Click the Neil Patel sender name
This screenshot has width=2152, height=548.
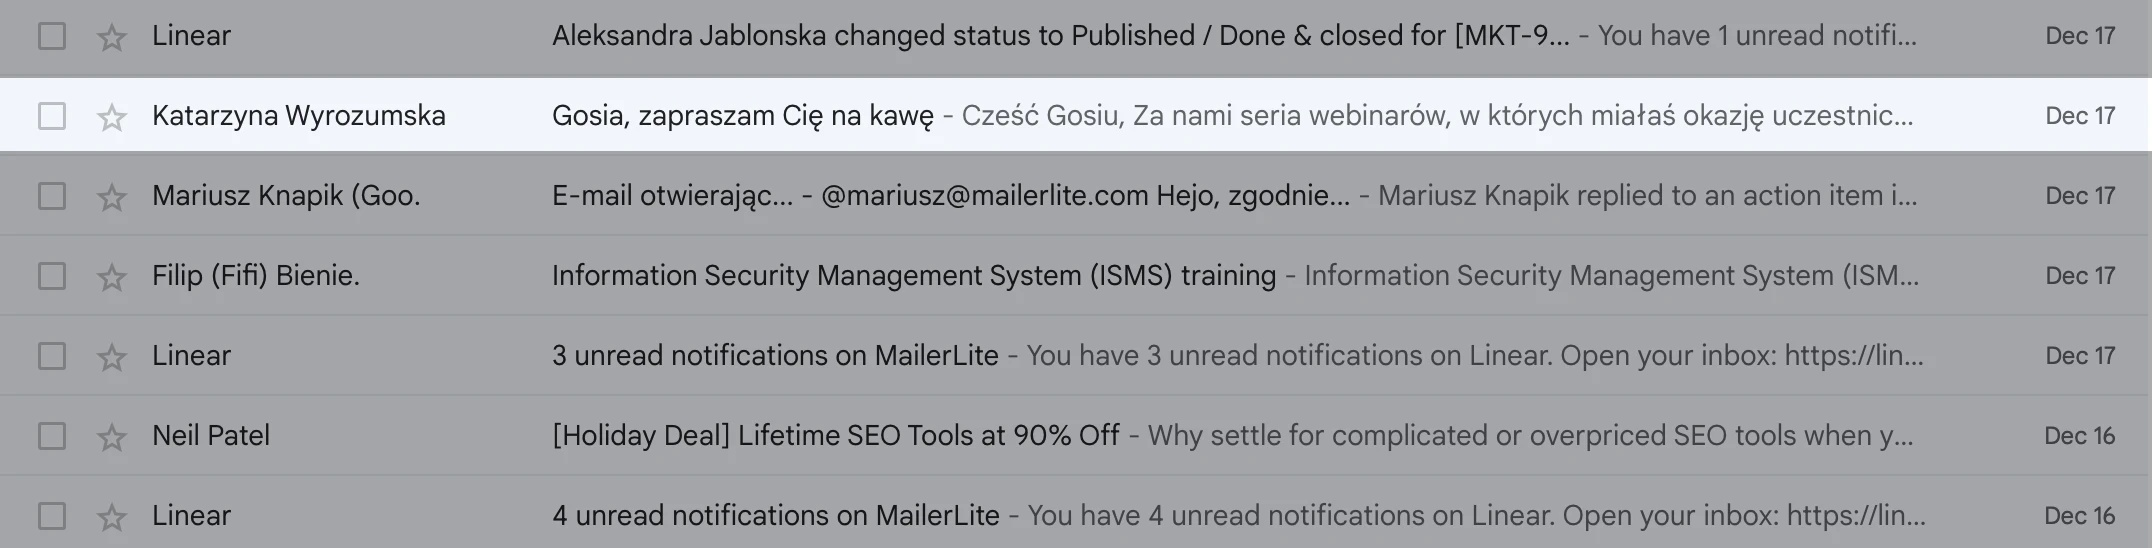[211, 436]
